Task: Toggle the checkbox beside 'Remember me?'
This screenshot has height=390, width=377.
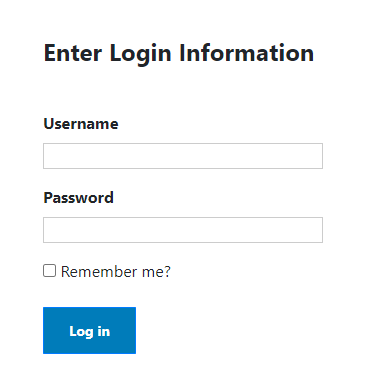Action: click(x=49, y=271)
